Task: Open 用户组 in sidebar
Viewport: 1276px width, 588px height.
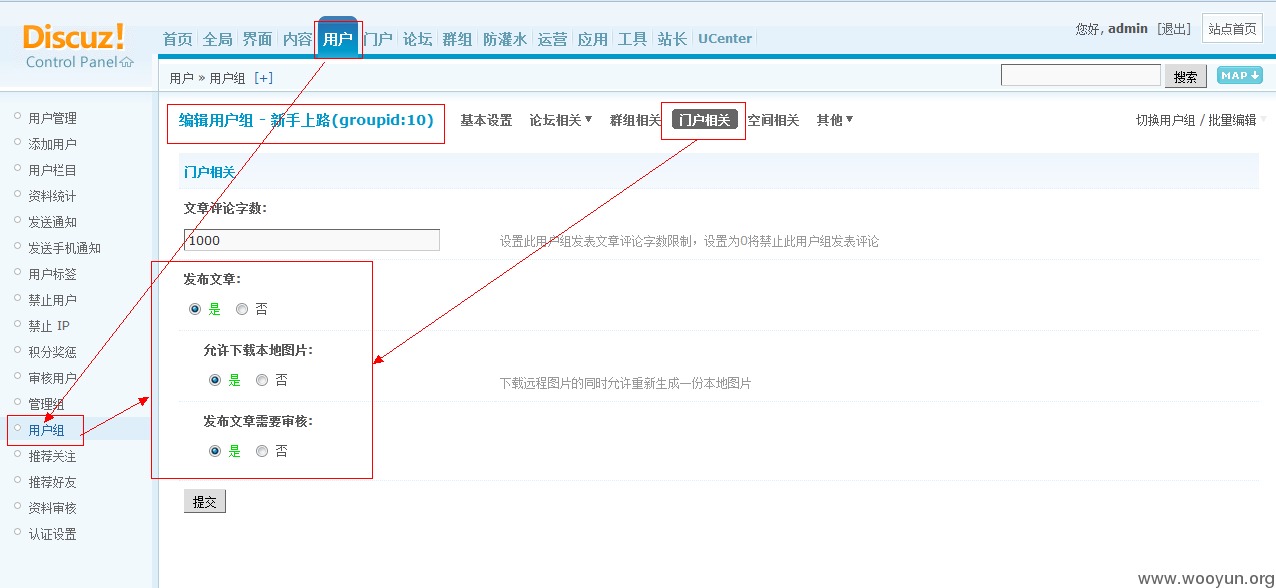Action: pos(46,430)
